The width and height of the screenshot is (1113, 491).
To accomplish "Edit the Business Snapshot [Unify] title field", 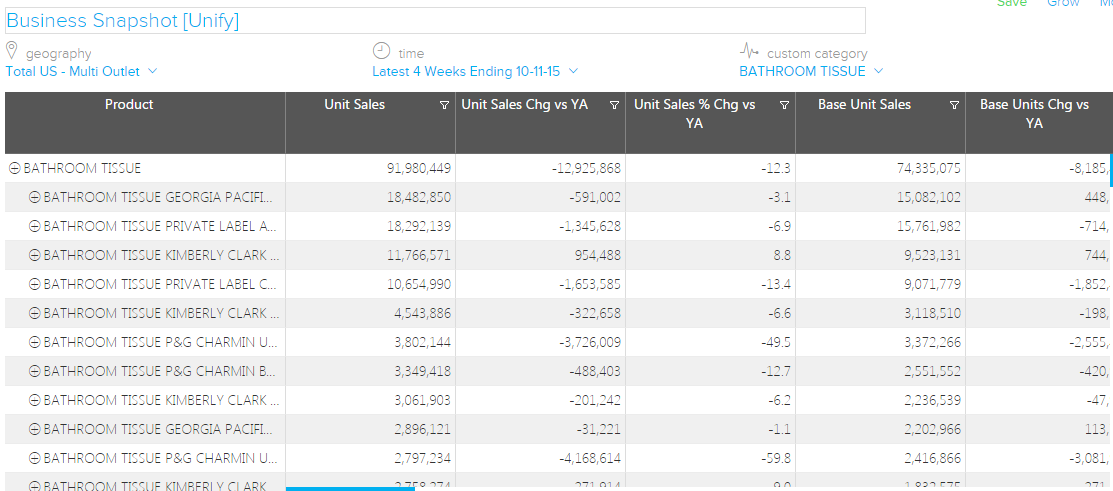I will tap(435, 21).
